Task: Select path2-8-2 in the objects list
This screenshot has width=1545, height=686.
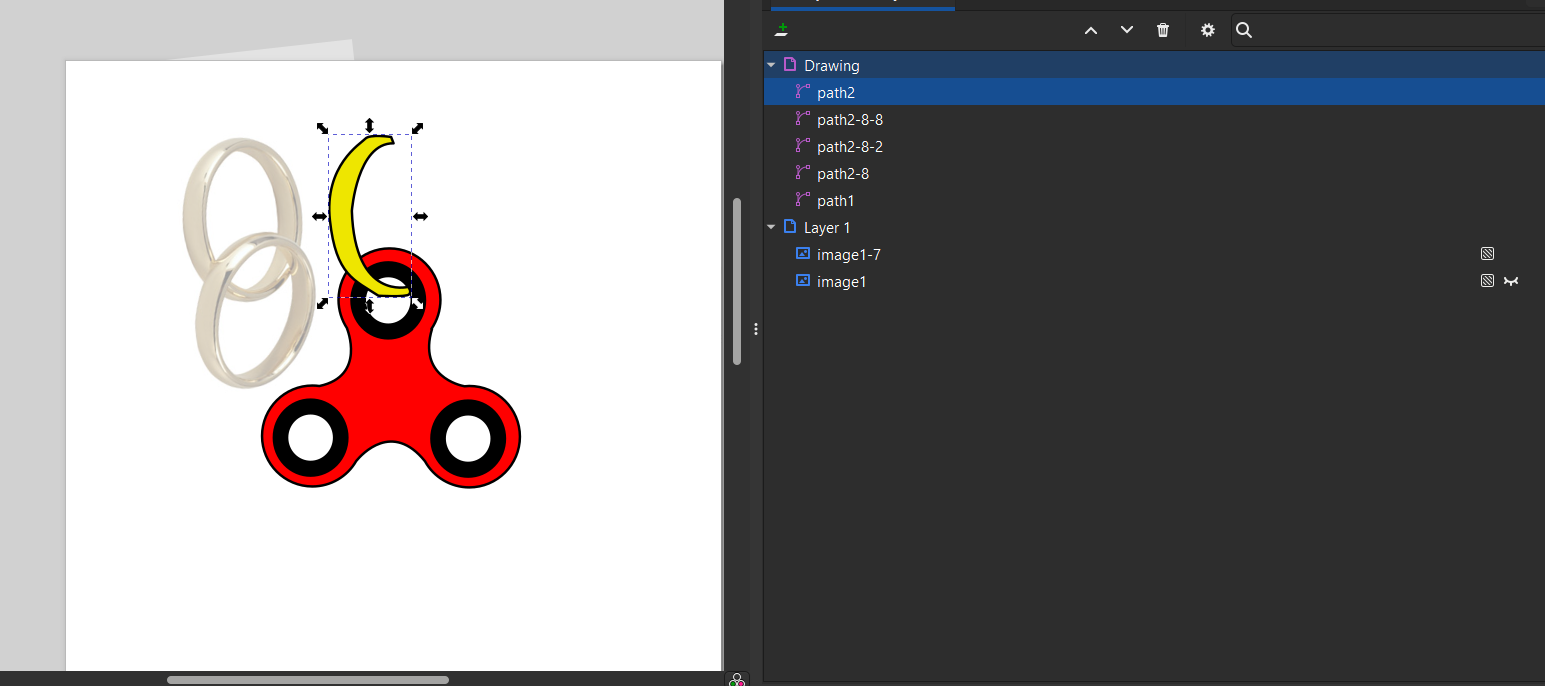Action: tap(849, 147)
